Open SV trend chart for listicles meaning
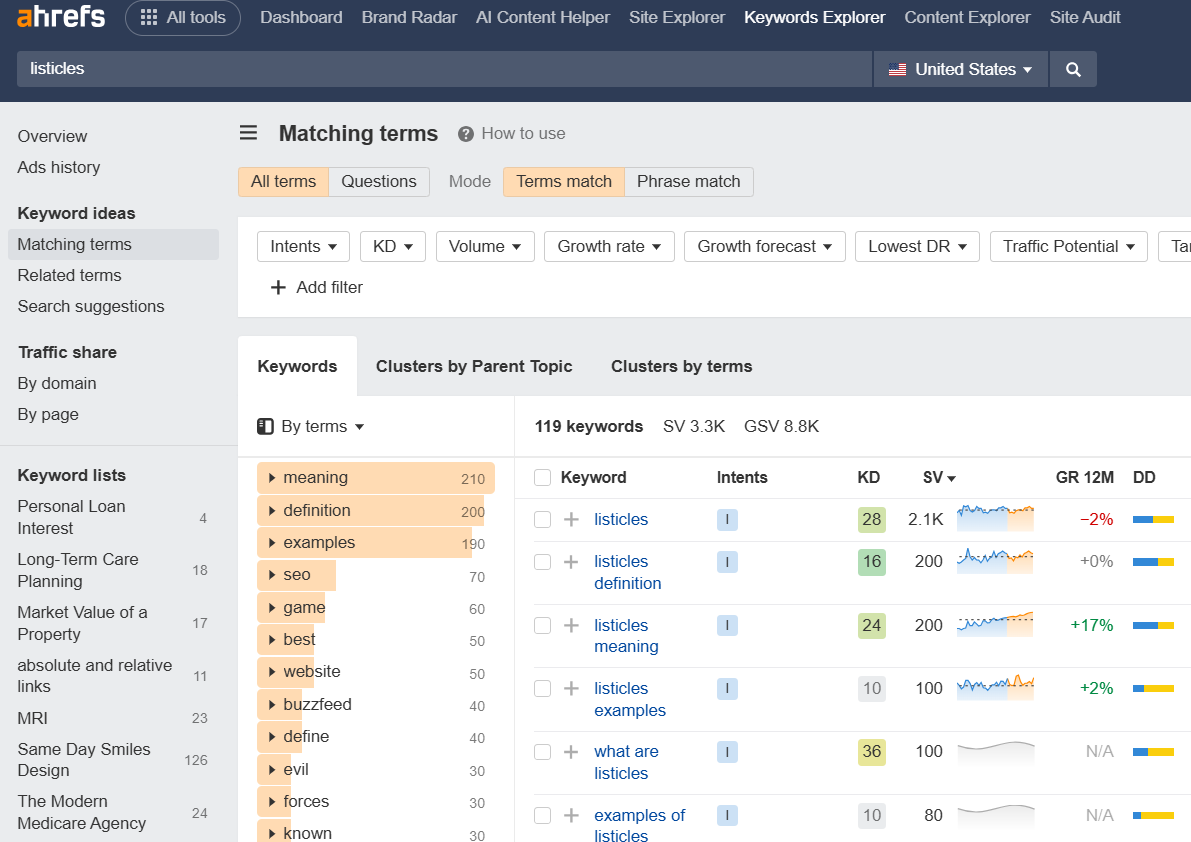 (x=995, y=624)
